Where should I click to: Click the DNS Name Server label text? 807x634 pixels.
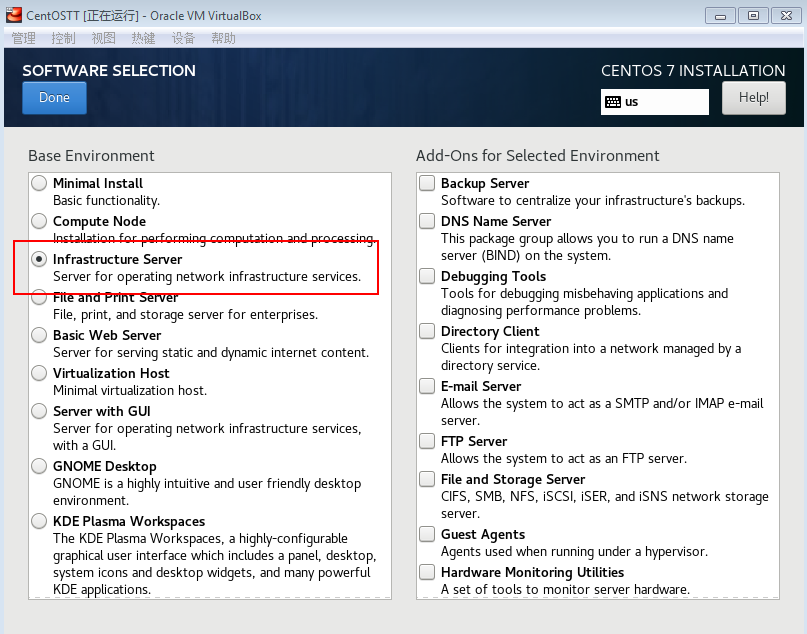click(x=496, y=221)
